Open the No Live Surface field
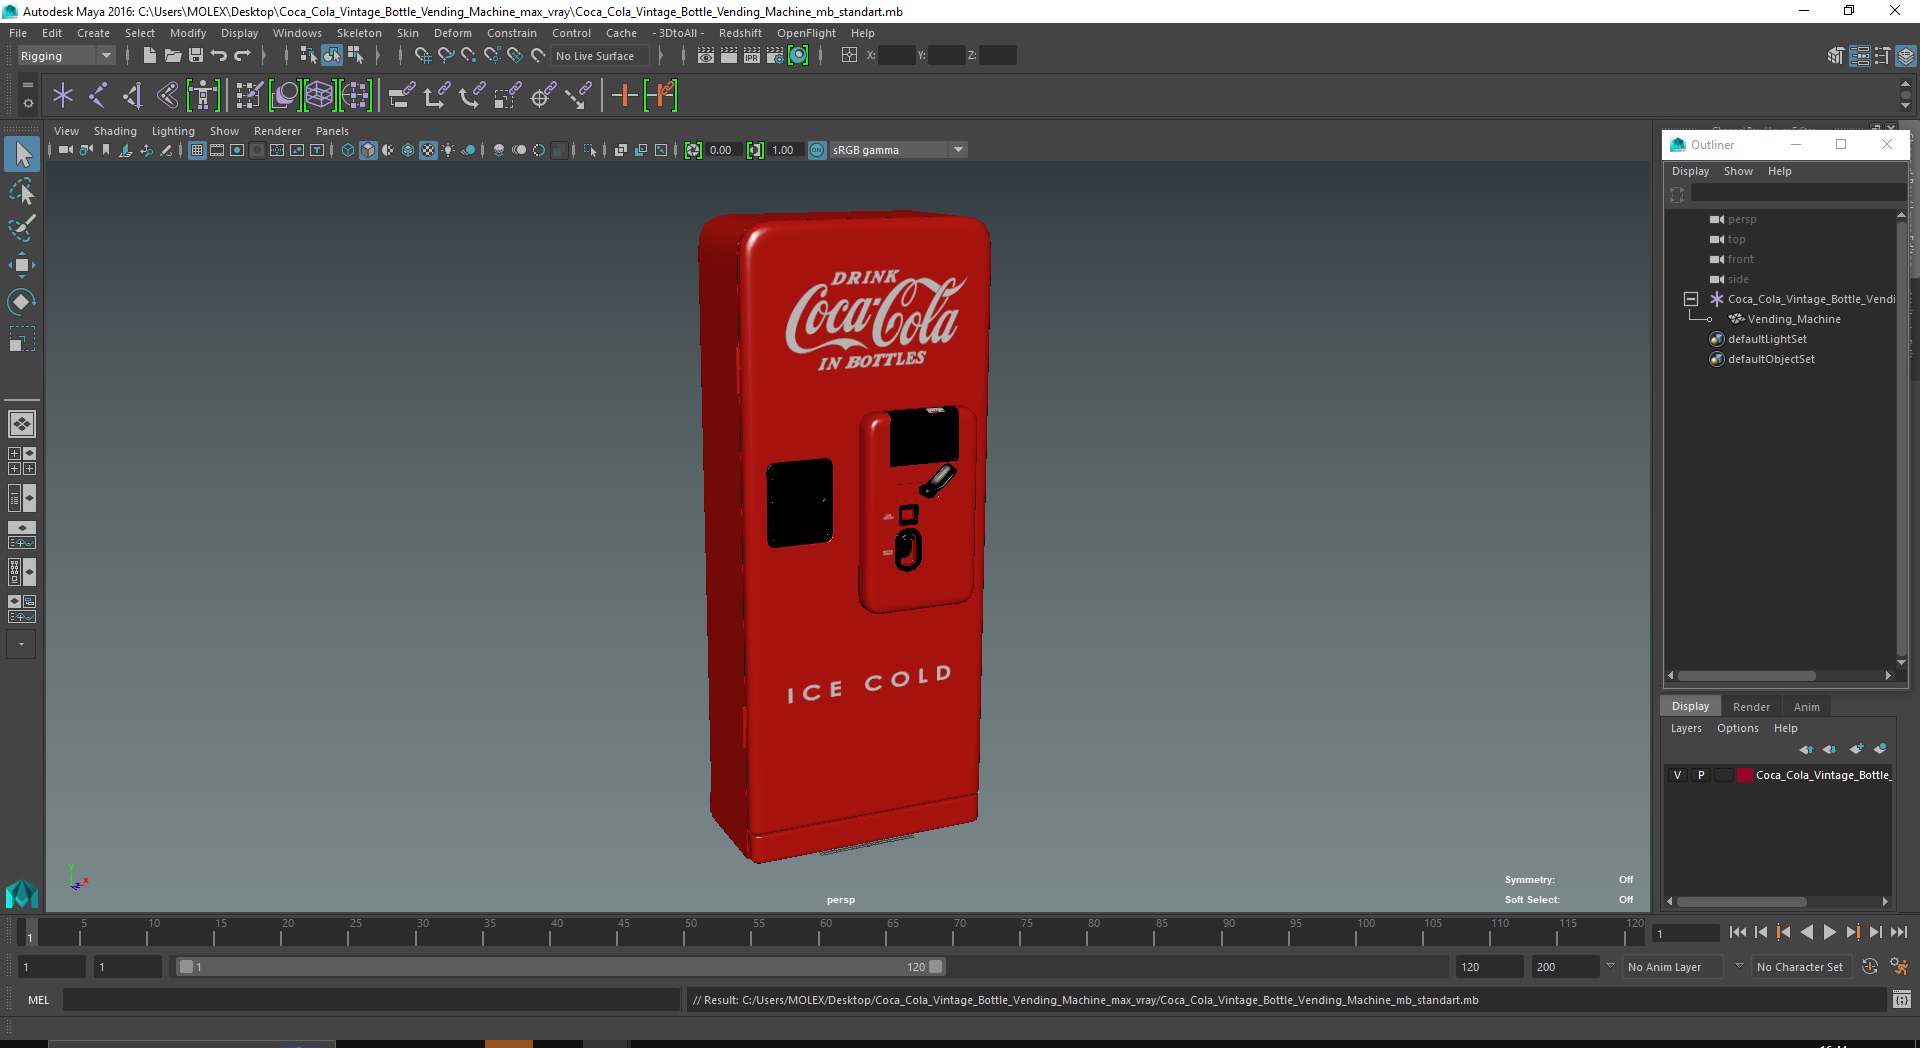The image size is (1924, 1048). tap(600, 56)
